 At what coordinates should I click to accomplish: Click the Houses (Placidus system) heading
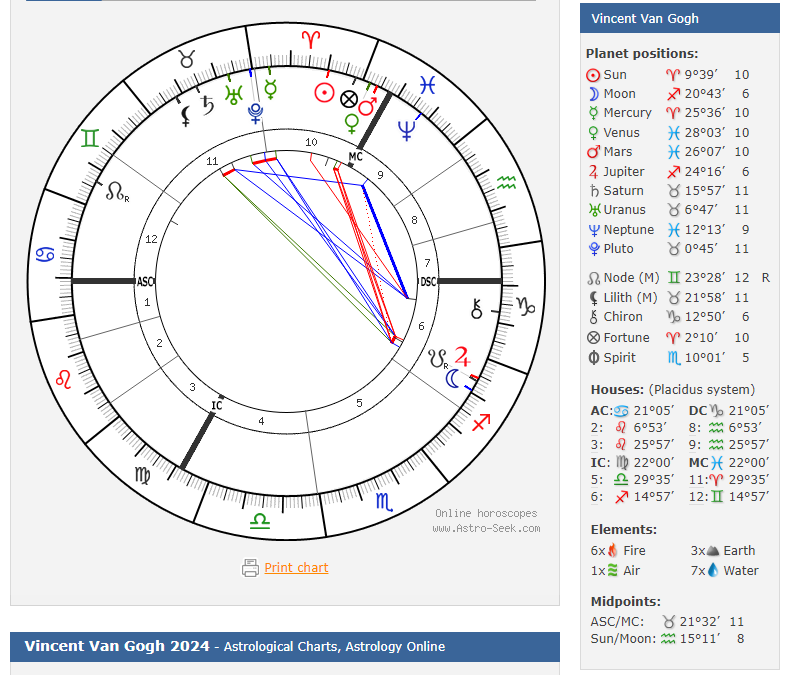pyautogui.click(x=673, y=390)
